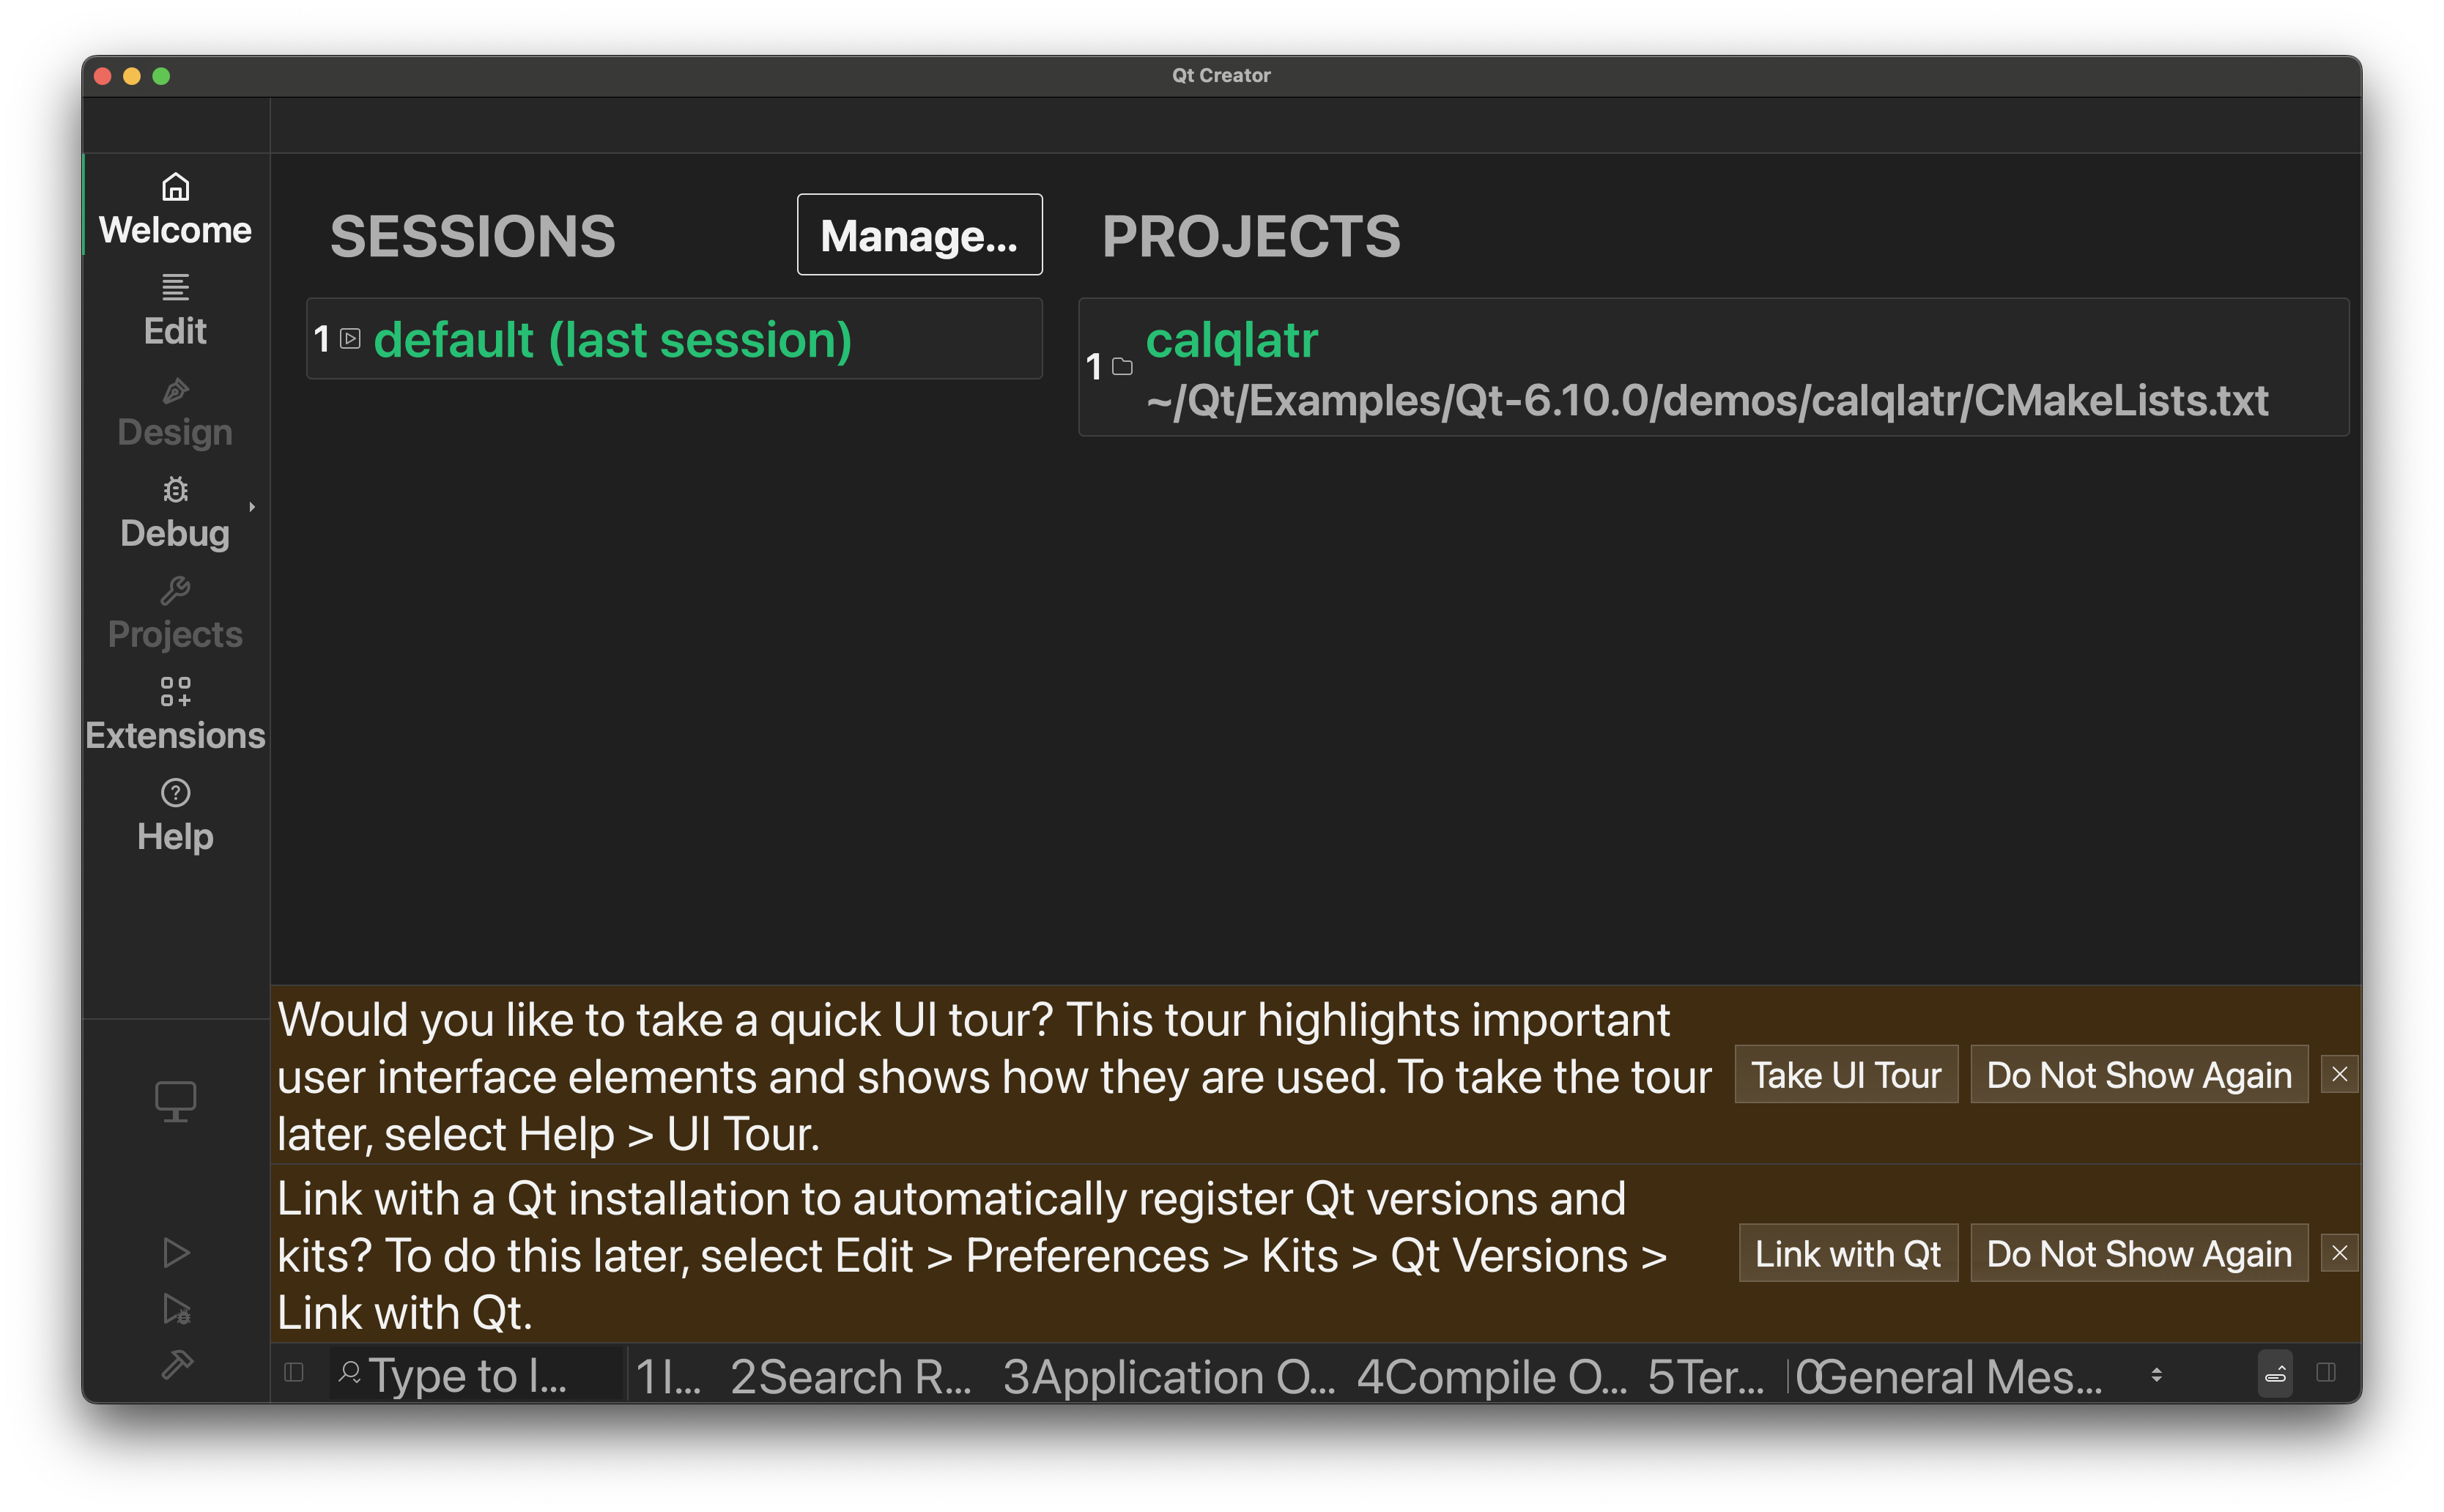Open the Extensions mode

[175, 713]
